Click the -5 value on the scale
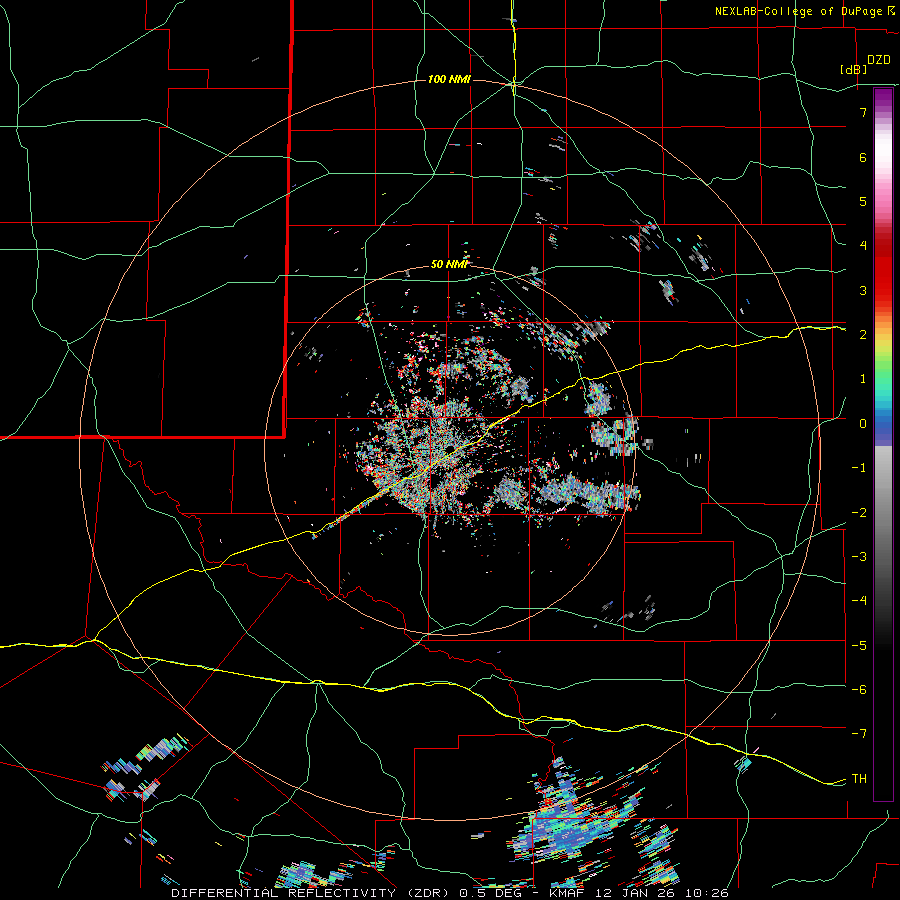This screenshot has width=900, height=900. click(859, 645)
